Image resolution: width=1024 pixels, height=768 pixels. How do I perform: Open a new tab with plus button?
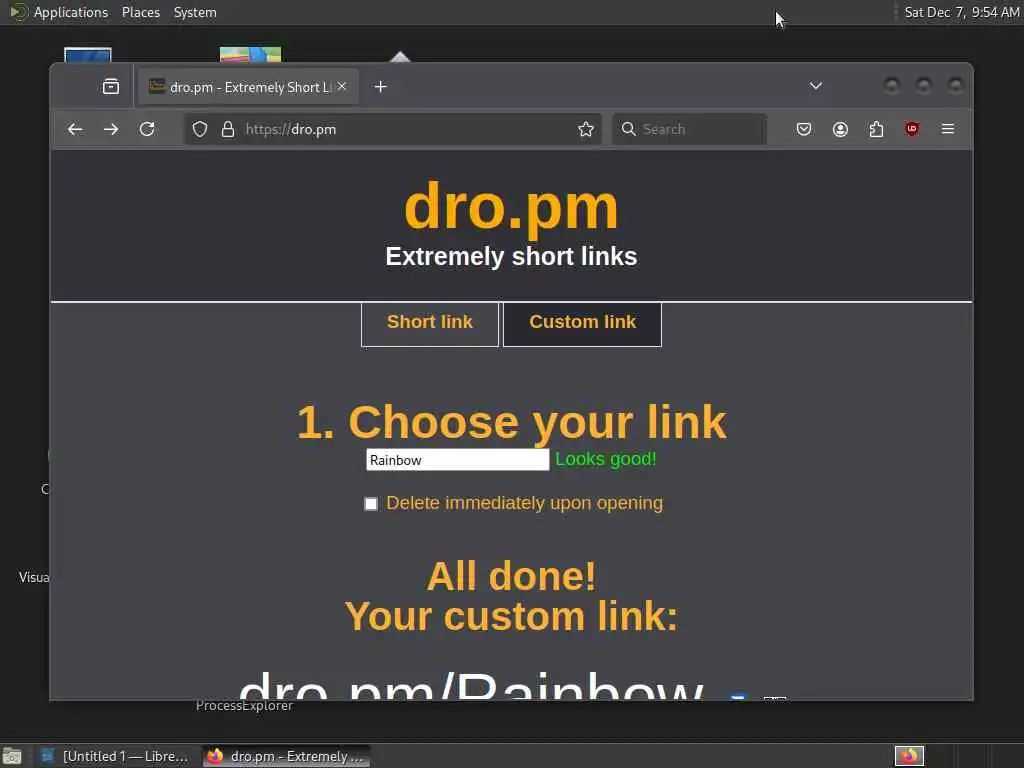point(381,87)
